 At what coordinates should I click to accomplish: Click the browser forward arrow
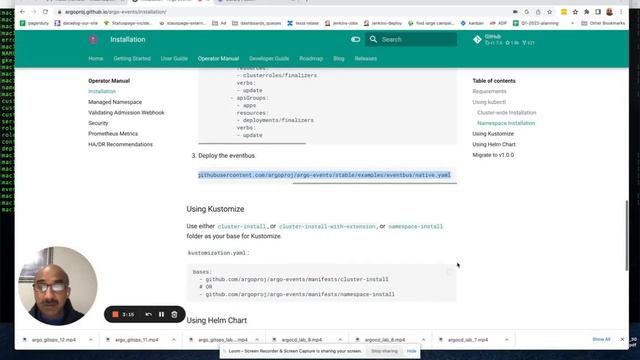tap(34, 12)
